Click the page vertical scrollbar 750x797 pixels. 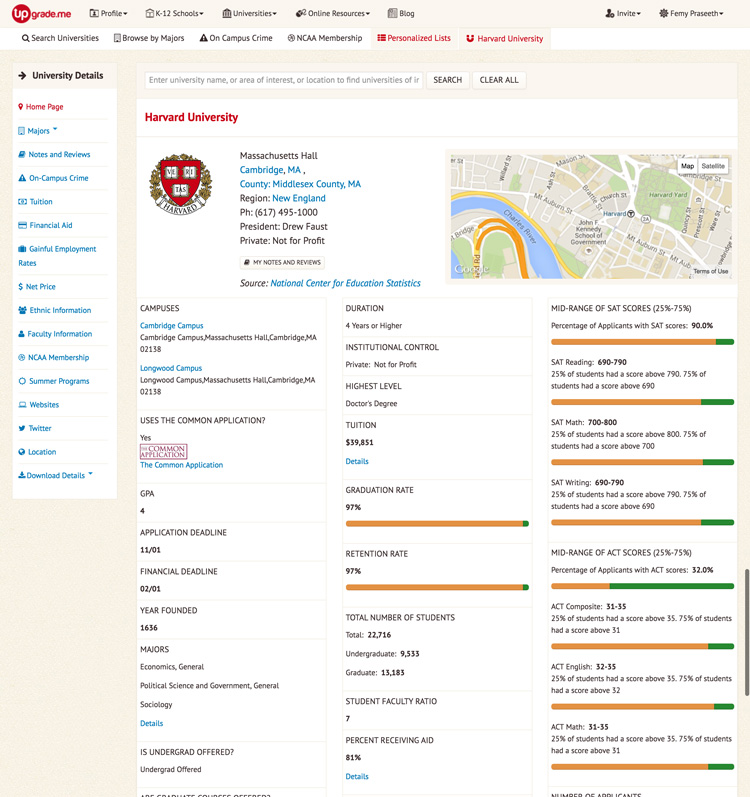click(x=746, y=633)
